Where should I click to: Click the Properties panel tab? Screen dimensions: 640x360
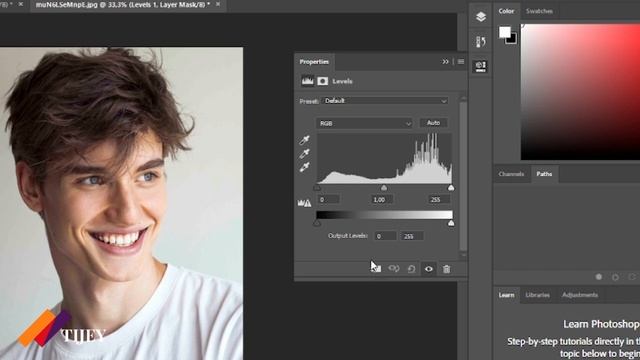314,62
